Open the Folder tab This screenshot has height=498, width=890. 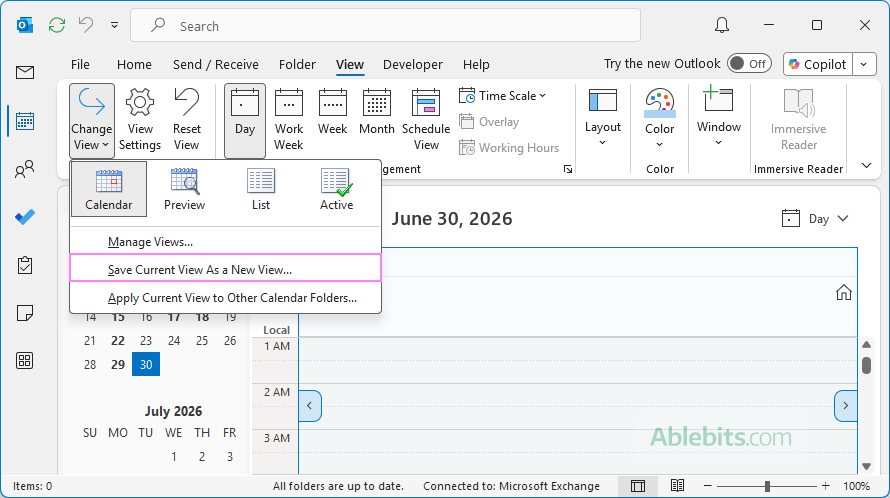[297, 64]
